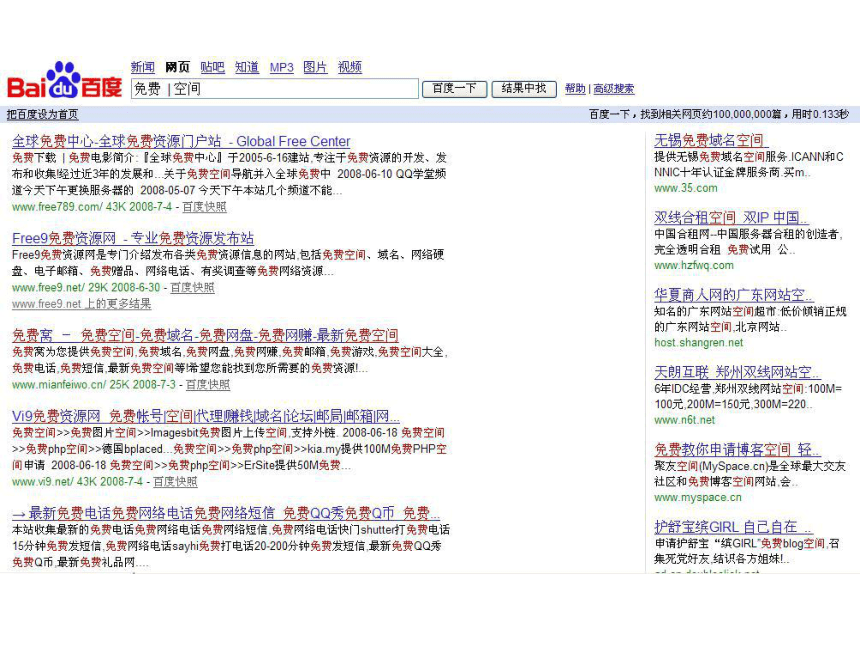The image size is (860, 645).
Task: Open ad 双线合租空间 双IP 中国
Action: (x=731, y=218)
